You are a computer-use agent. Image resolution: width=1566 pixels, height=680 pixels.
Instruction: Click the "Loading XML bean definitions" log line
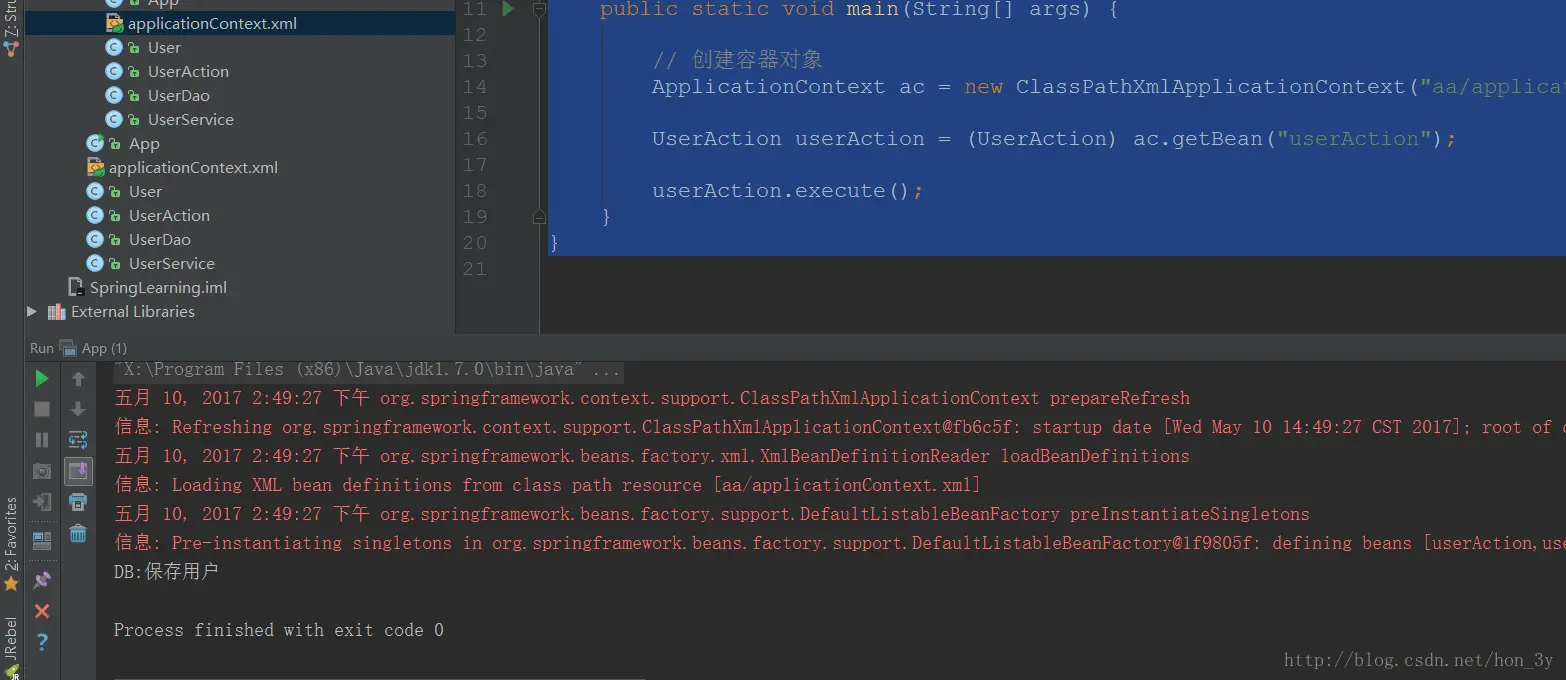[x=547, y=485]
